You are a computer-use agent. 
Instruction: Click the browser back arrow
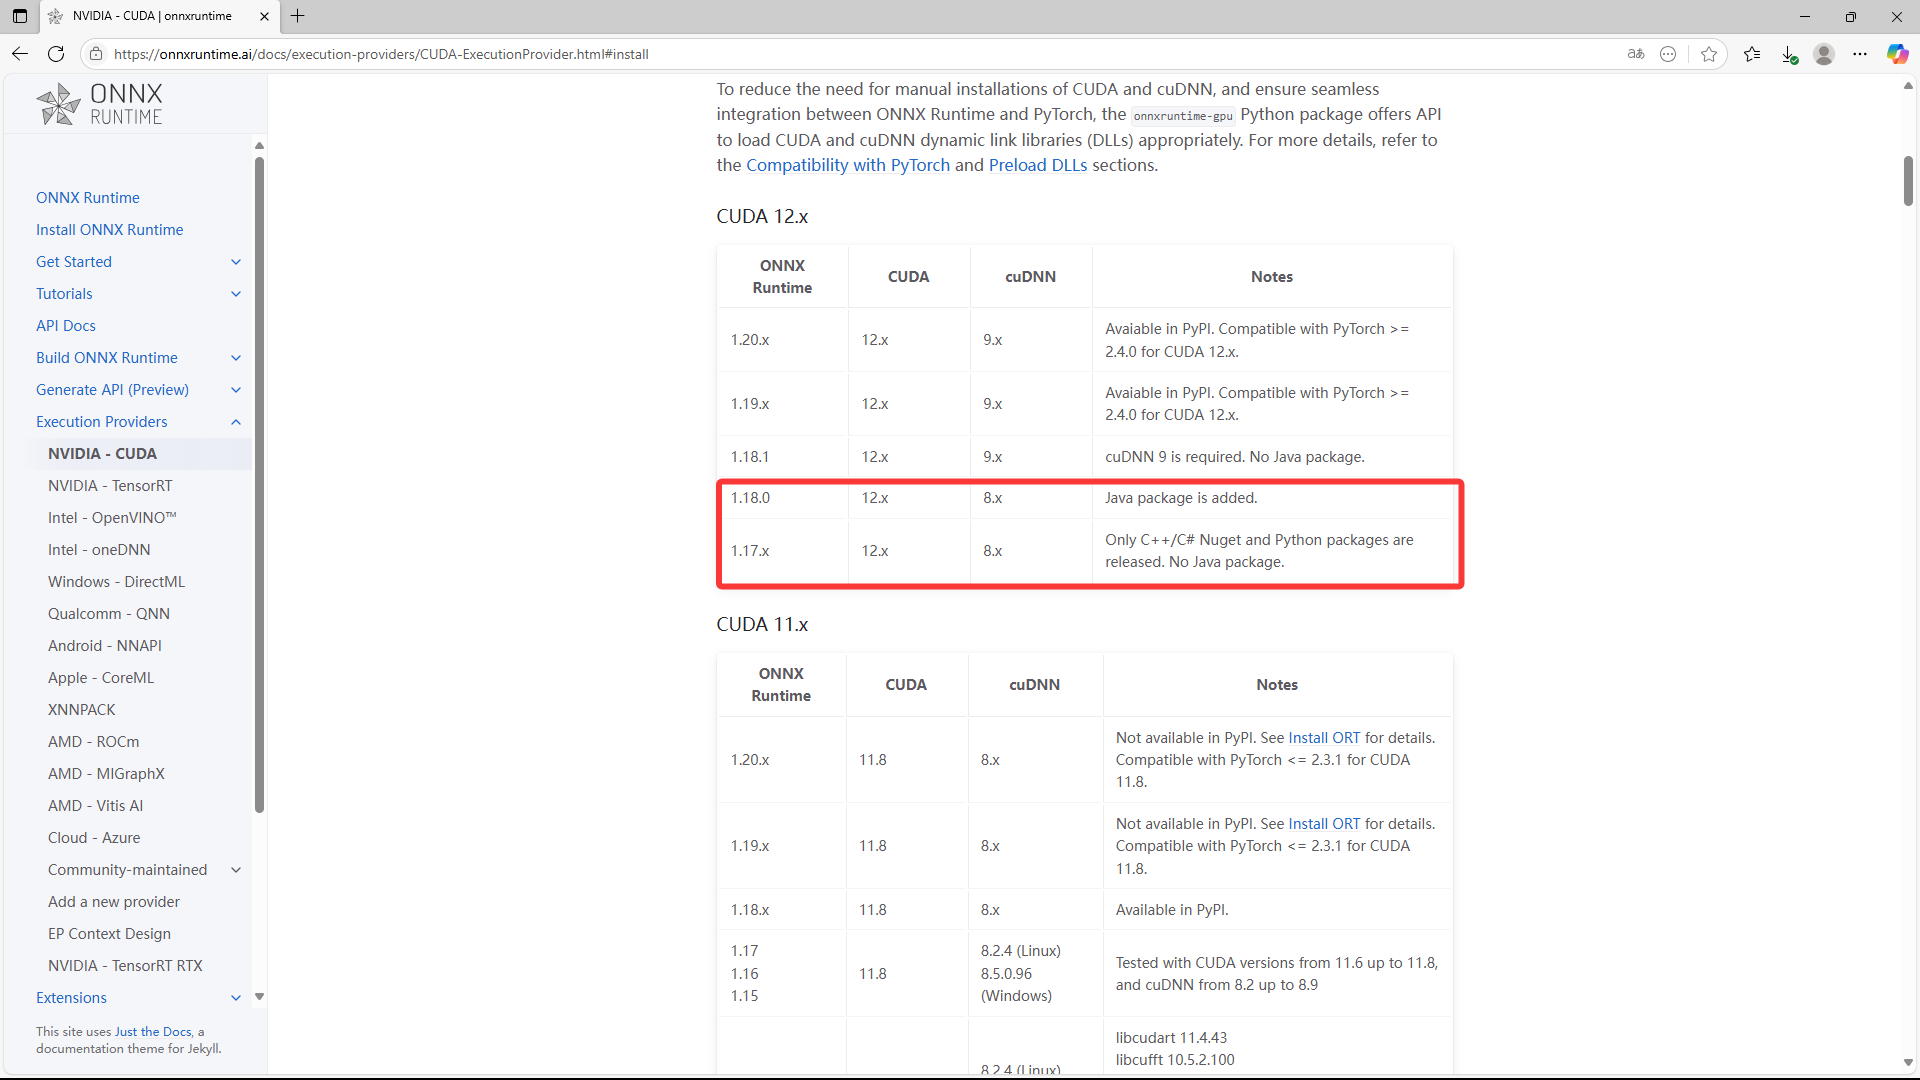point(20,54)
